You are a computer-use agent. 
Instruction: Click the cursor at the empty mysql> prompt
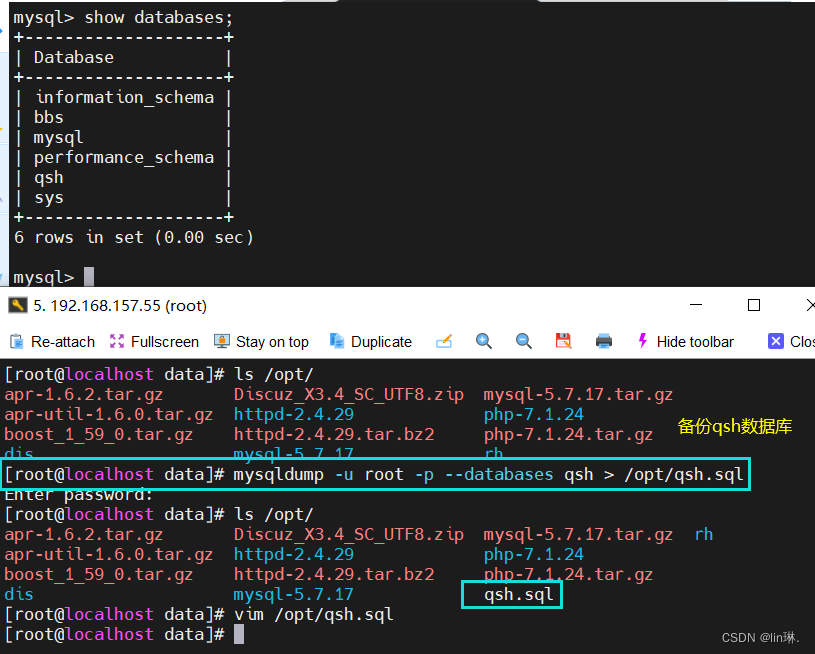[x=89, y=277]
